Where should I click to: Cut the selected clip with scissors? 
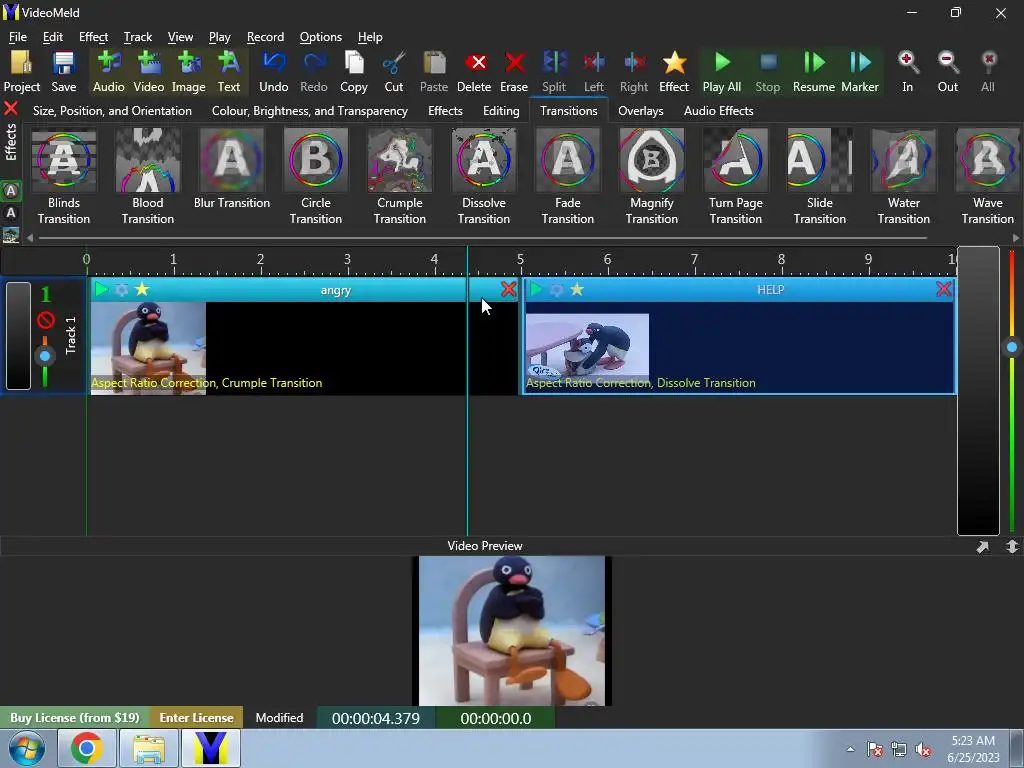pos(394,72)
